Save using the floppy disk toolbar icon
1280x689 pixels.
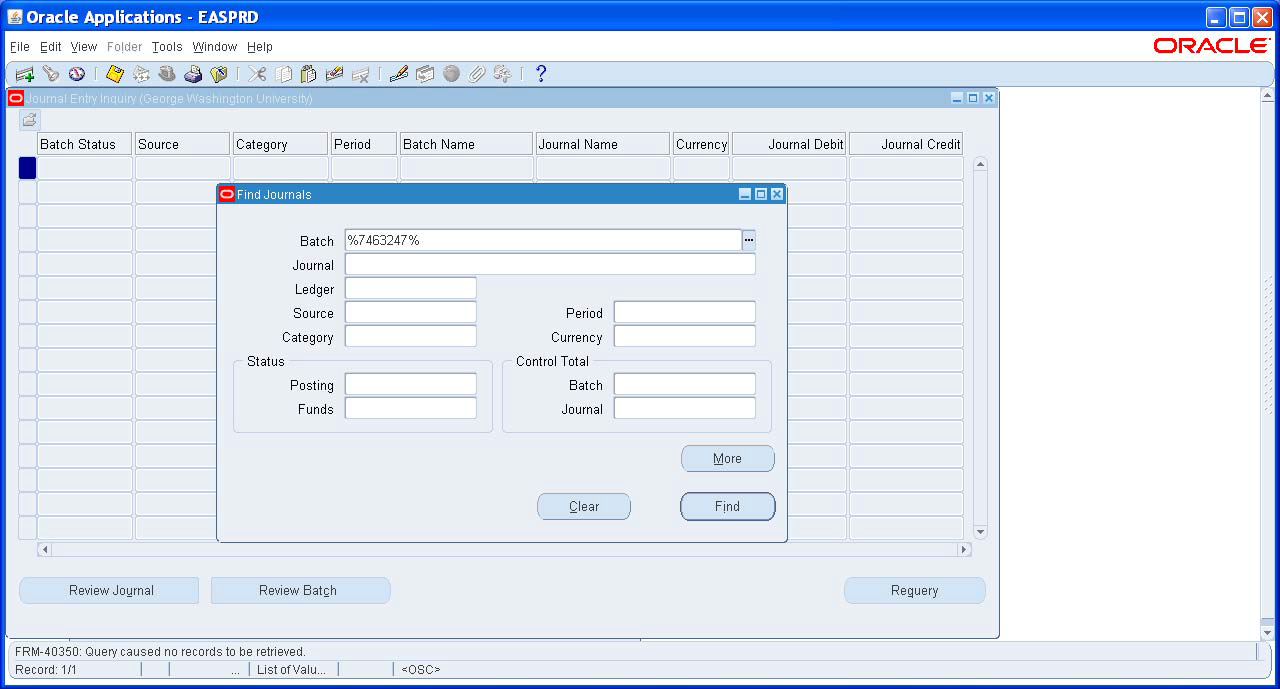113,73
